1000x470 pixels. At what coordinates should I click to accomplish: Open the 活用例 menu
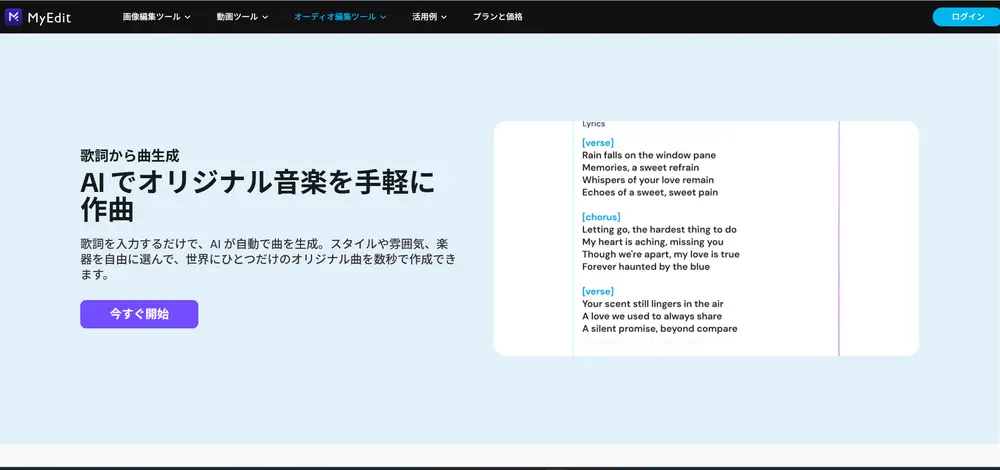(x=429, y=17)
